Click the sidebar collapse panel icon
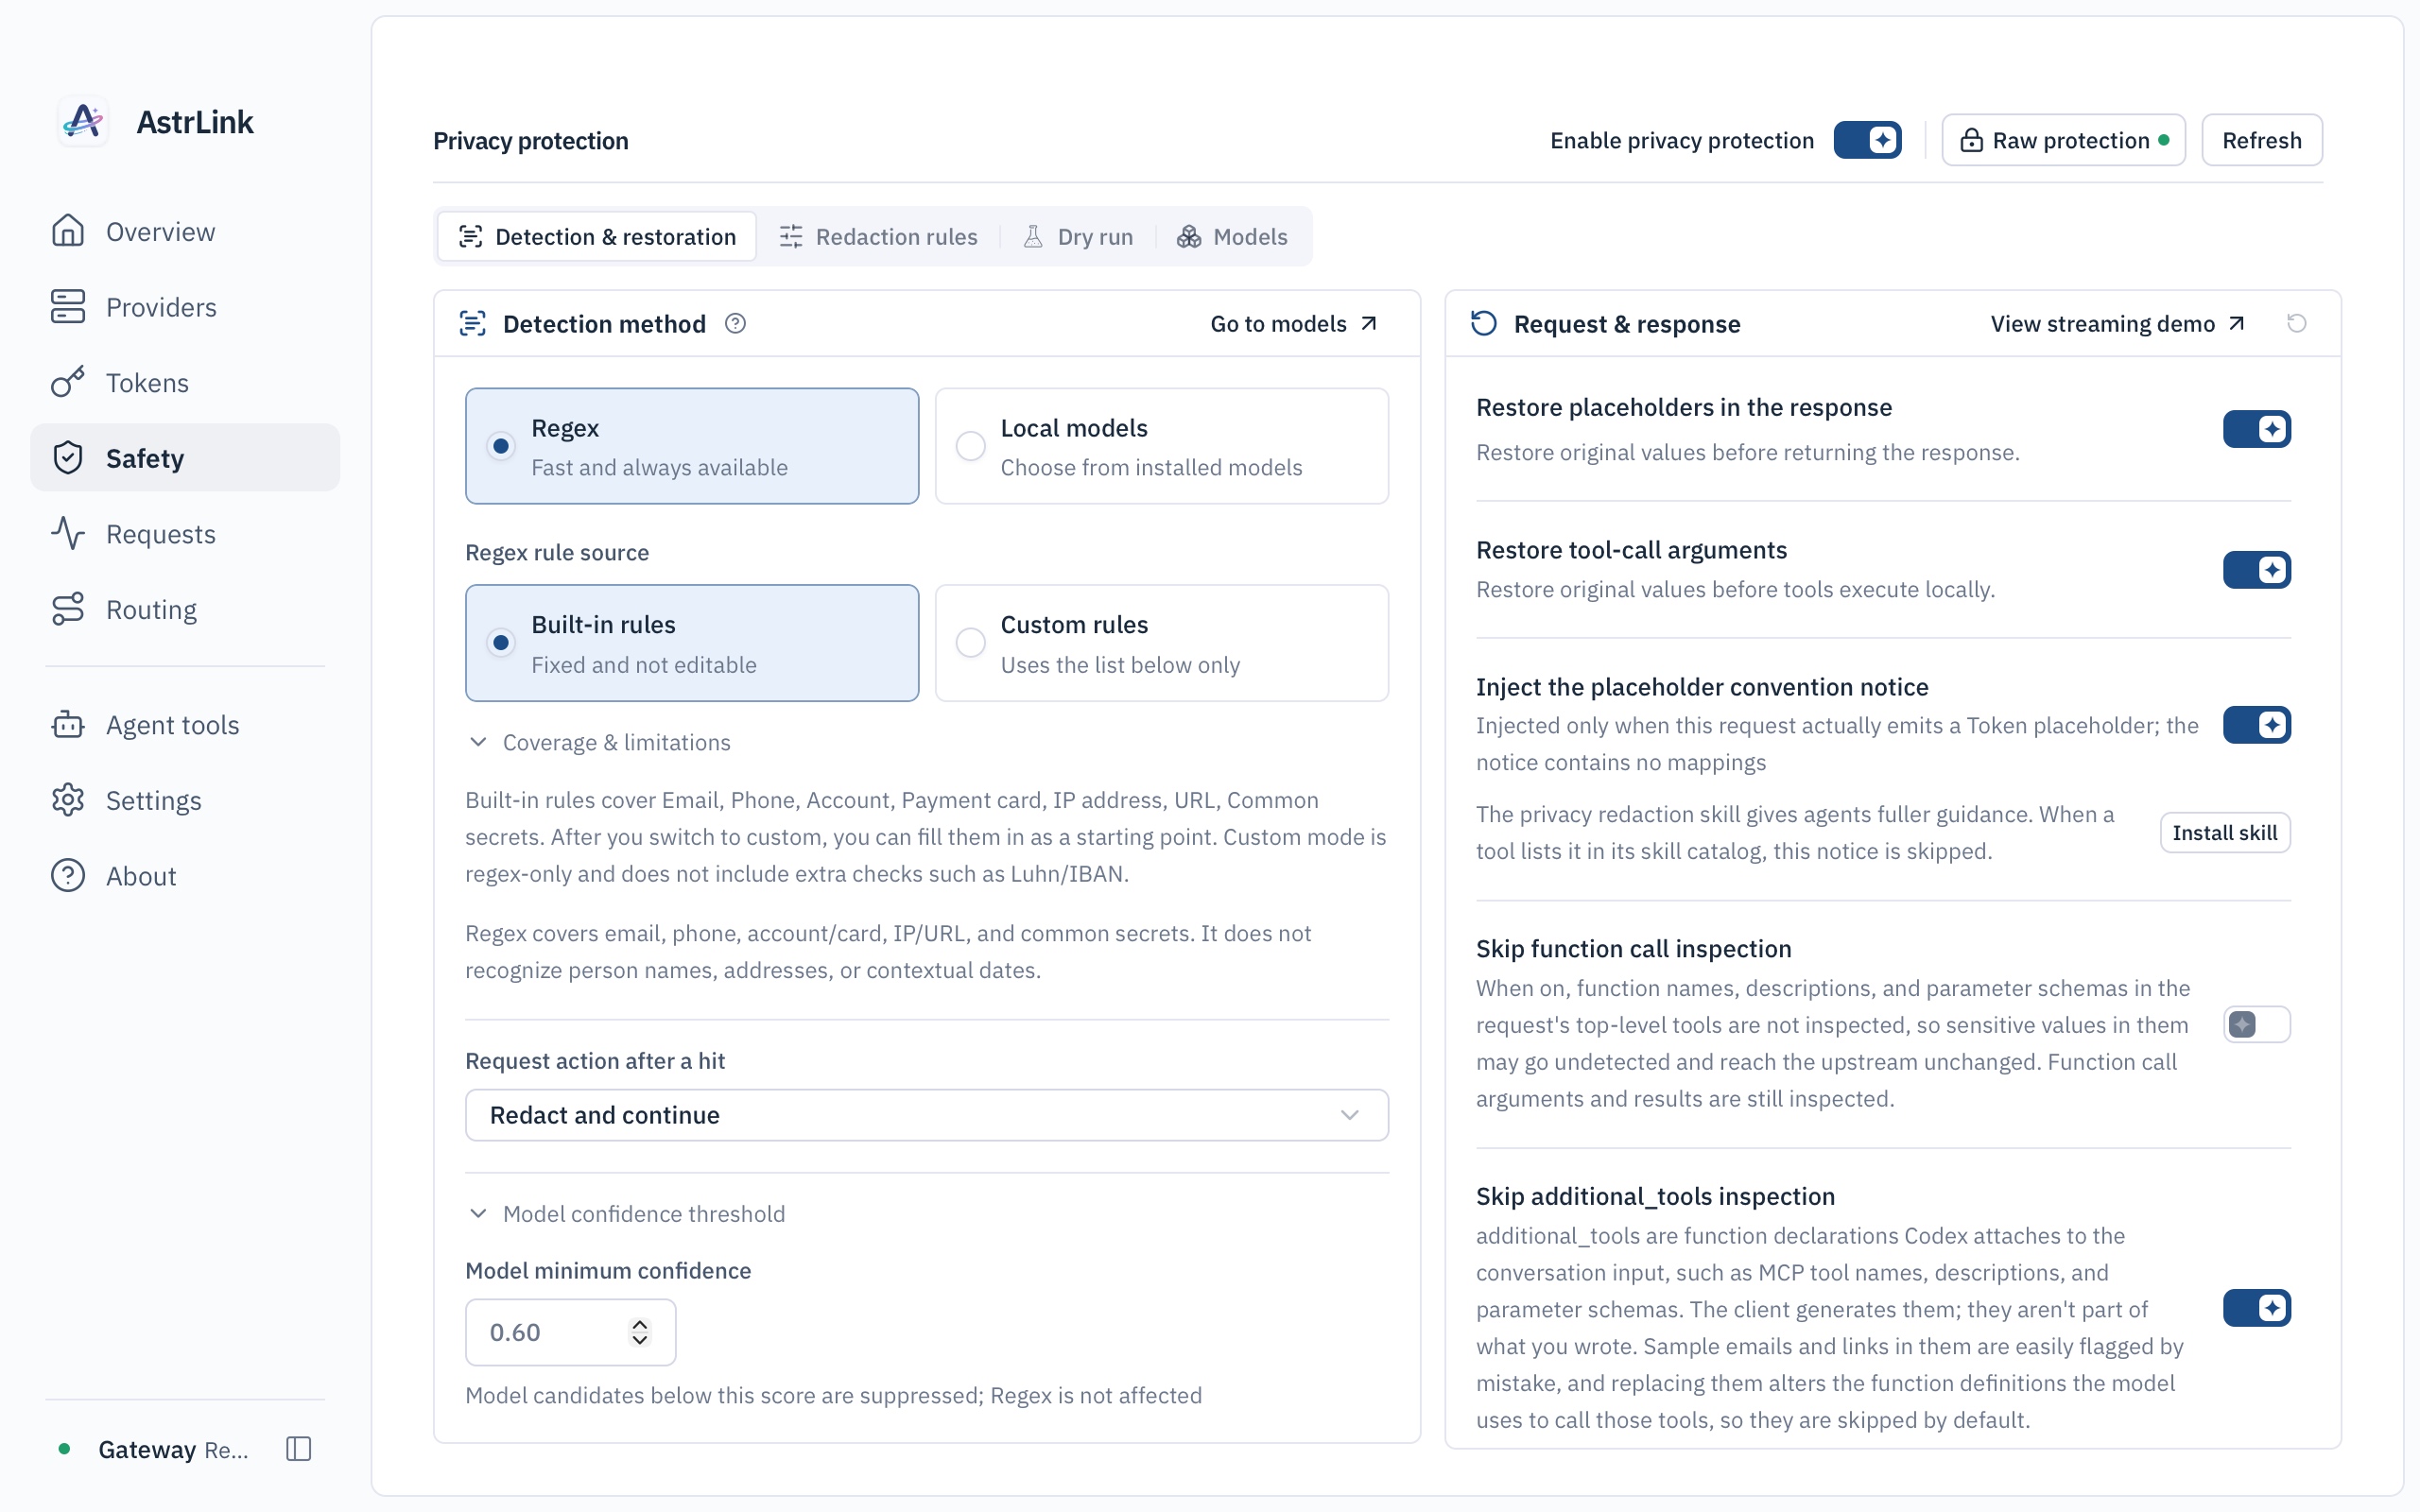 [299, 1448]
